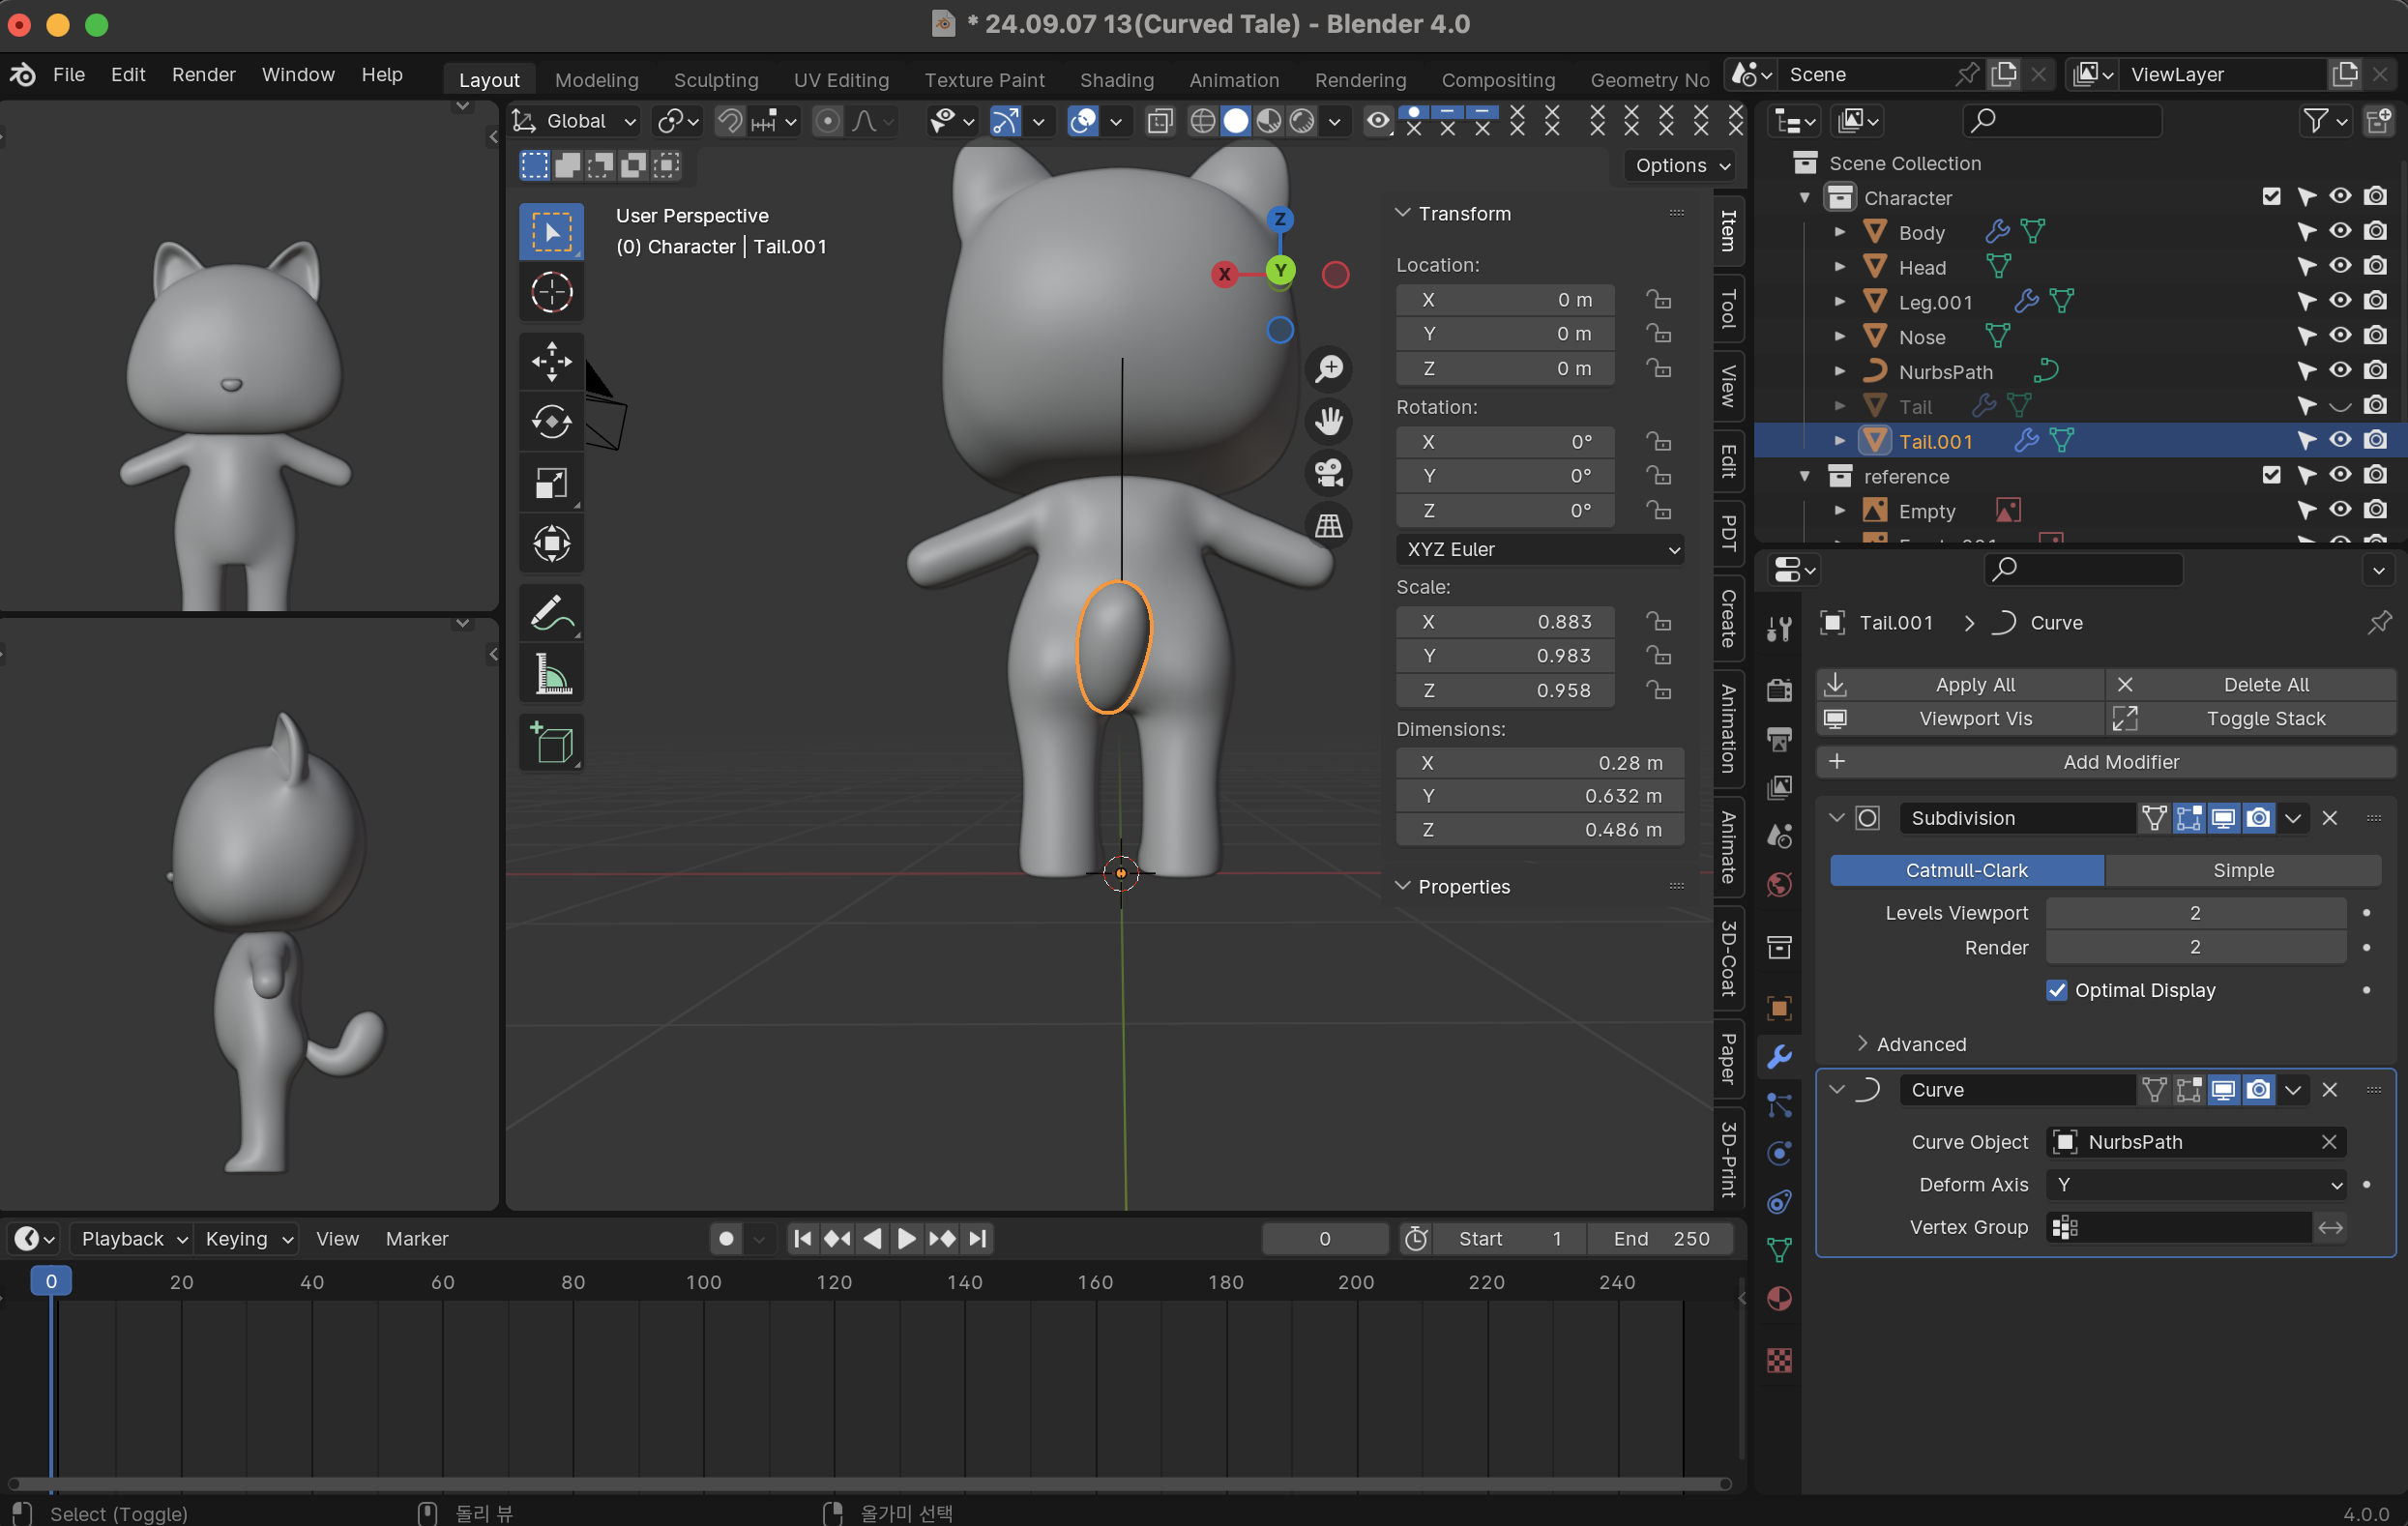The width and height of the screenshot is (2408, 1526).
Task: Switch perspective/orthographic grid icon
Action: click(x=1329, y=526)
